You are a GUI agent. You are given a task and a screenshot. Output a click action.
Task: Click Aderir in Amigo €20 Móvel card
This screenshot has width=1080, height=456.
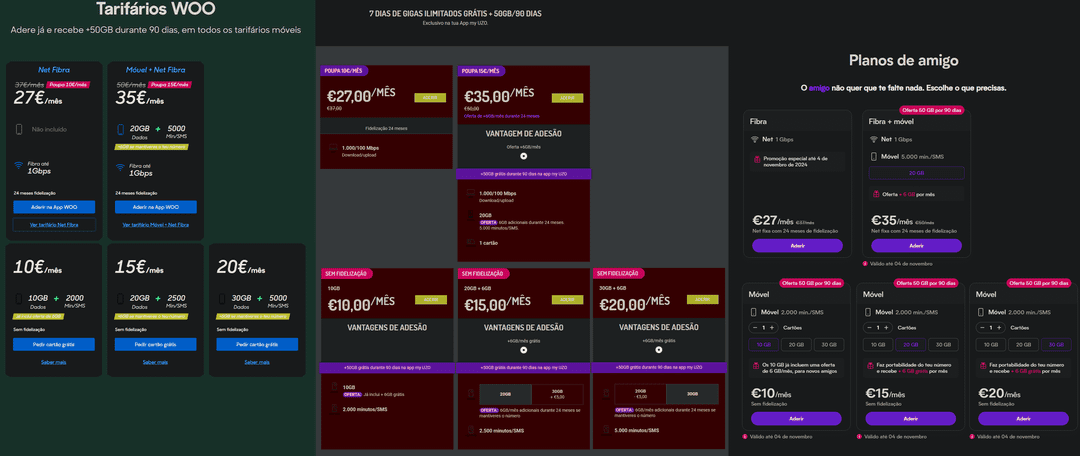[1023, 418]
